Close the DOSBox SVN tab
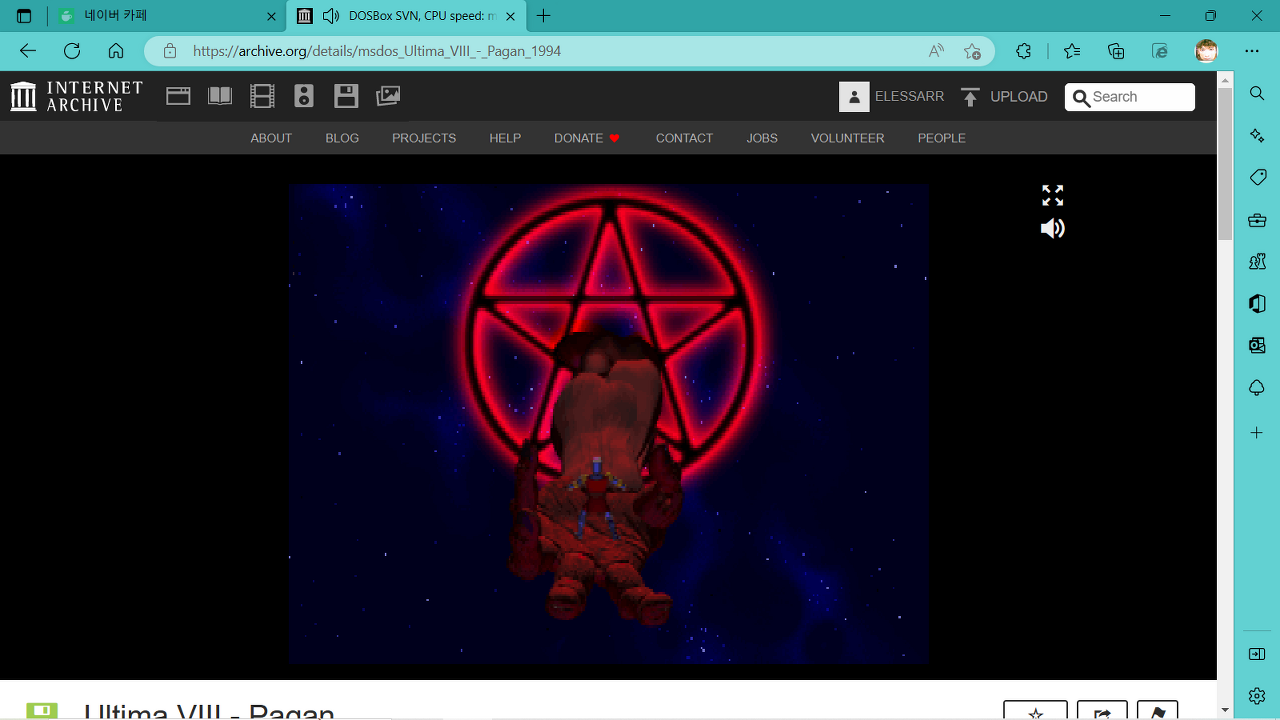The height and width of the screenshot is (720, 1280). pos(511,16)
